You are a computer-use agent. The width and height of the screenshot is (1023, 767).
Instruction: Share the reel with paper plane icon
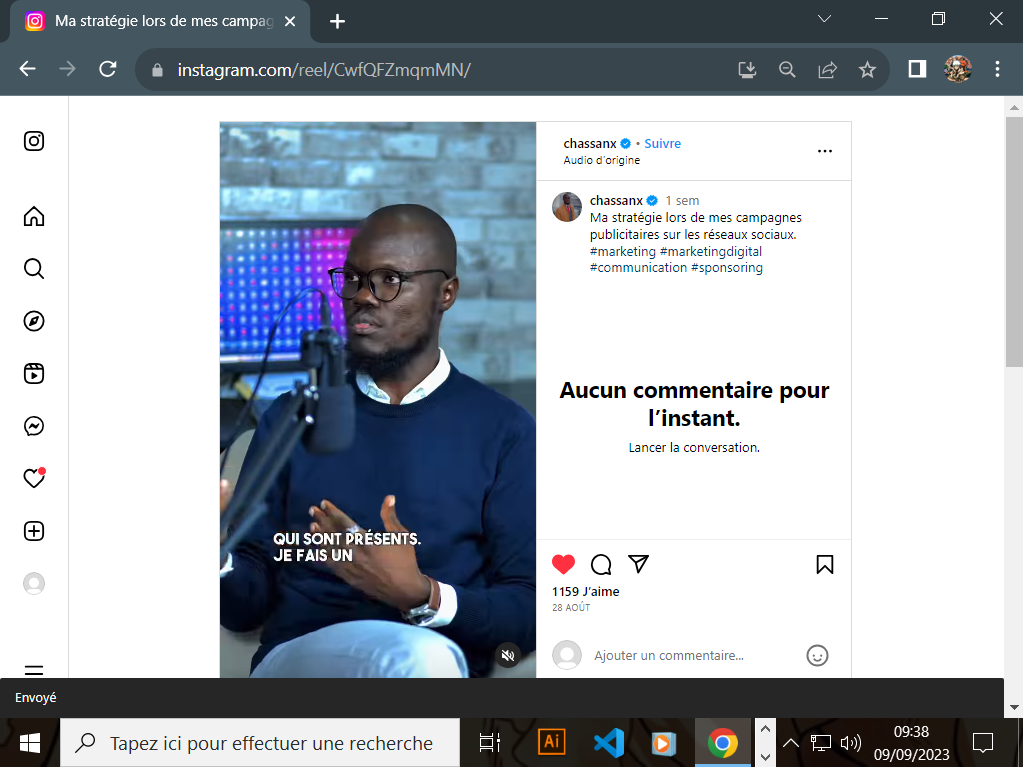coord(638,564)
